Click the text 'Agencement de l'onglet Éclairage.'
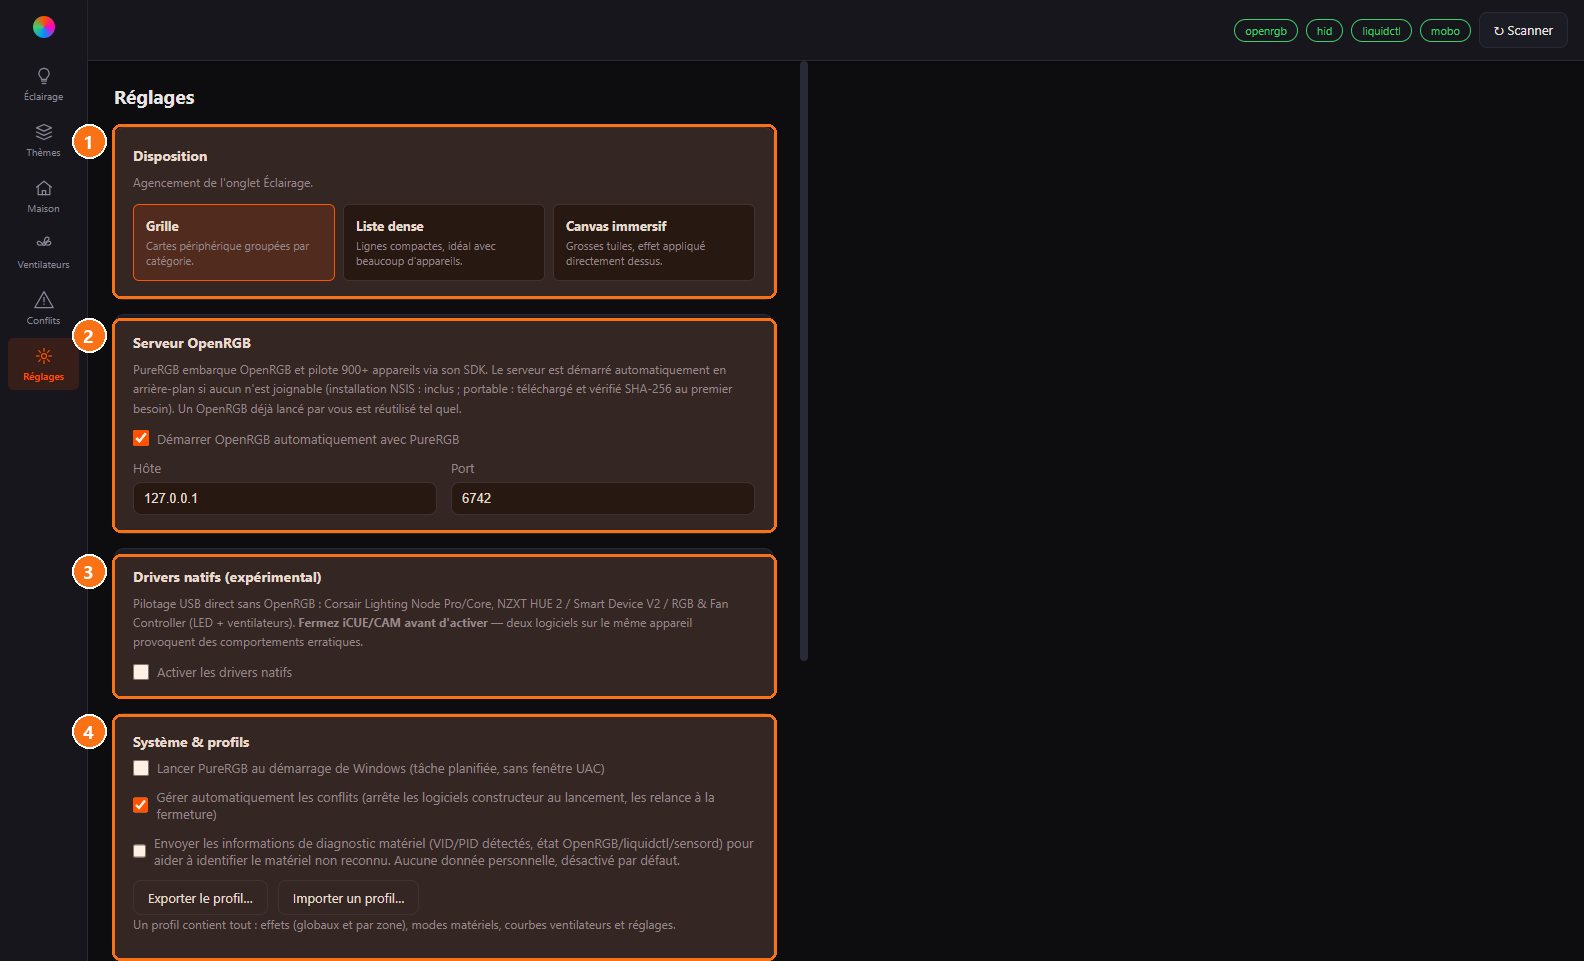 click(223, 183)
